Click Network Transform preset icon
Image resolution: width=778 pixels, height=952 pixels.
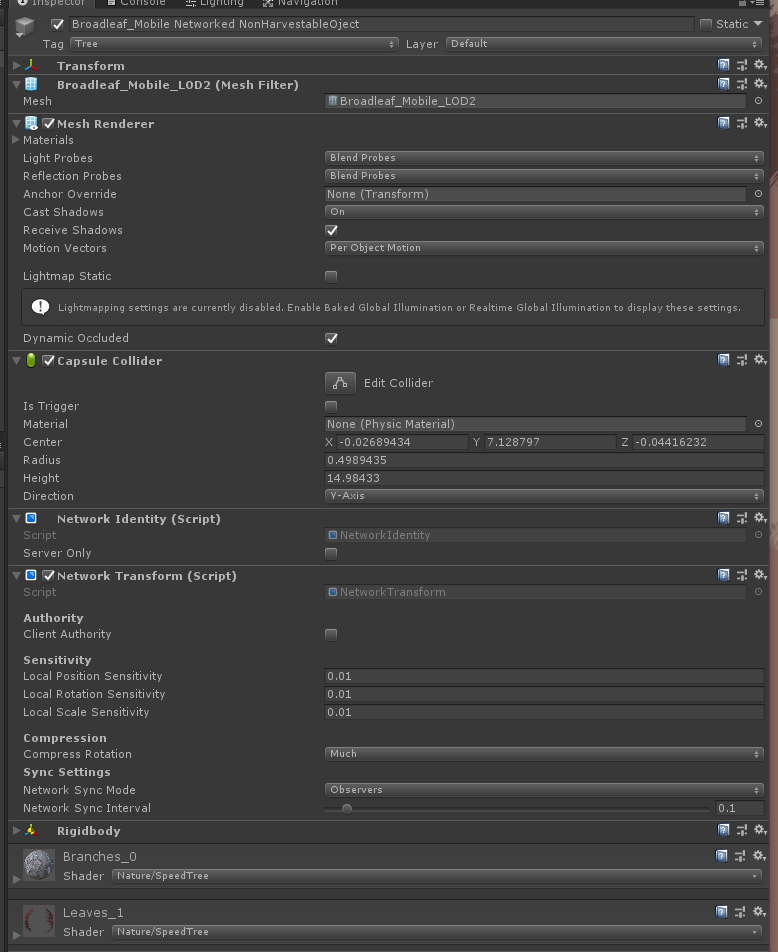[x=742, y=575]
